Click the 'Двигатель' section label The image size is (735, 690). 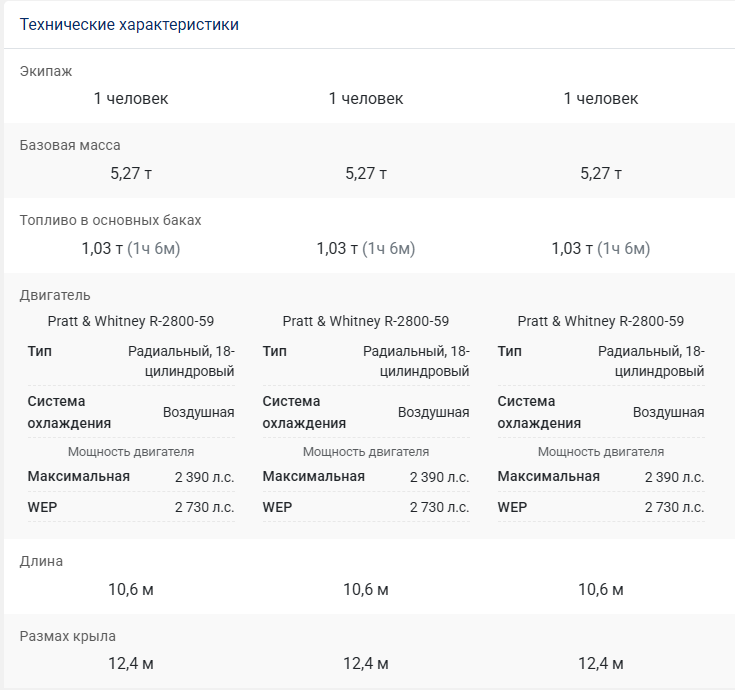click(x=55, y=295)
